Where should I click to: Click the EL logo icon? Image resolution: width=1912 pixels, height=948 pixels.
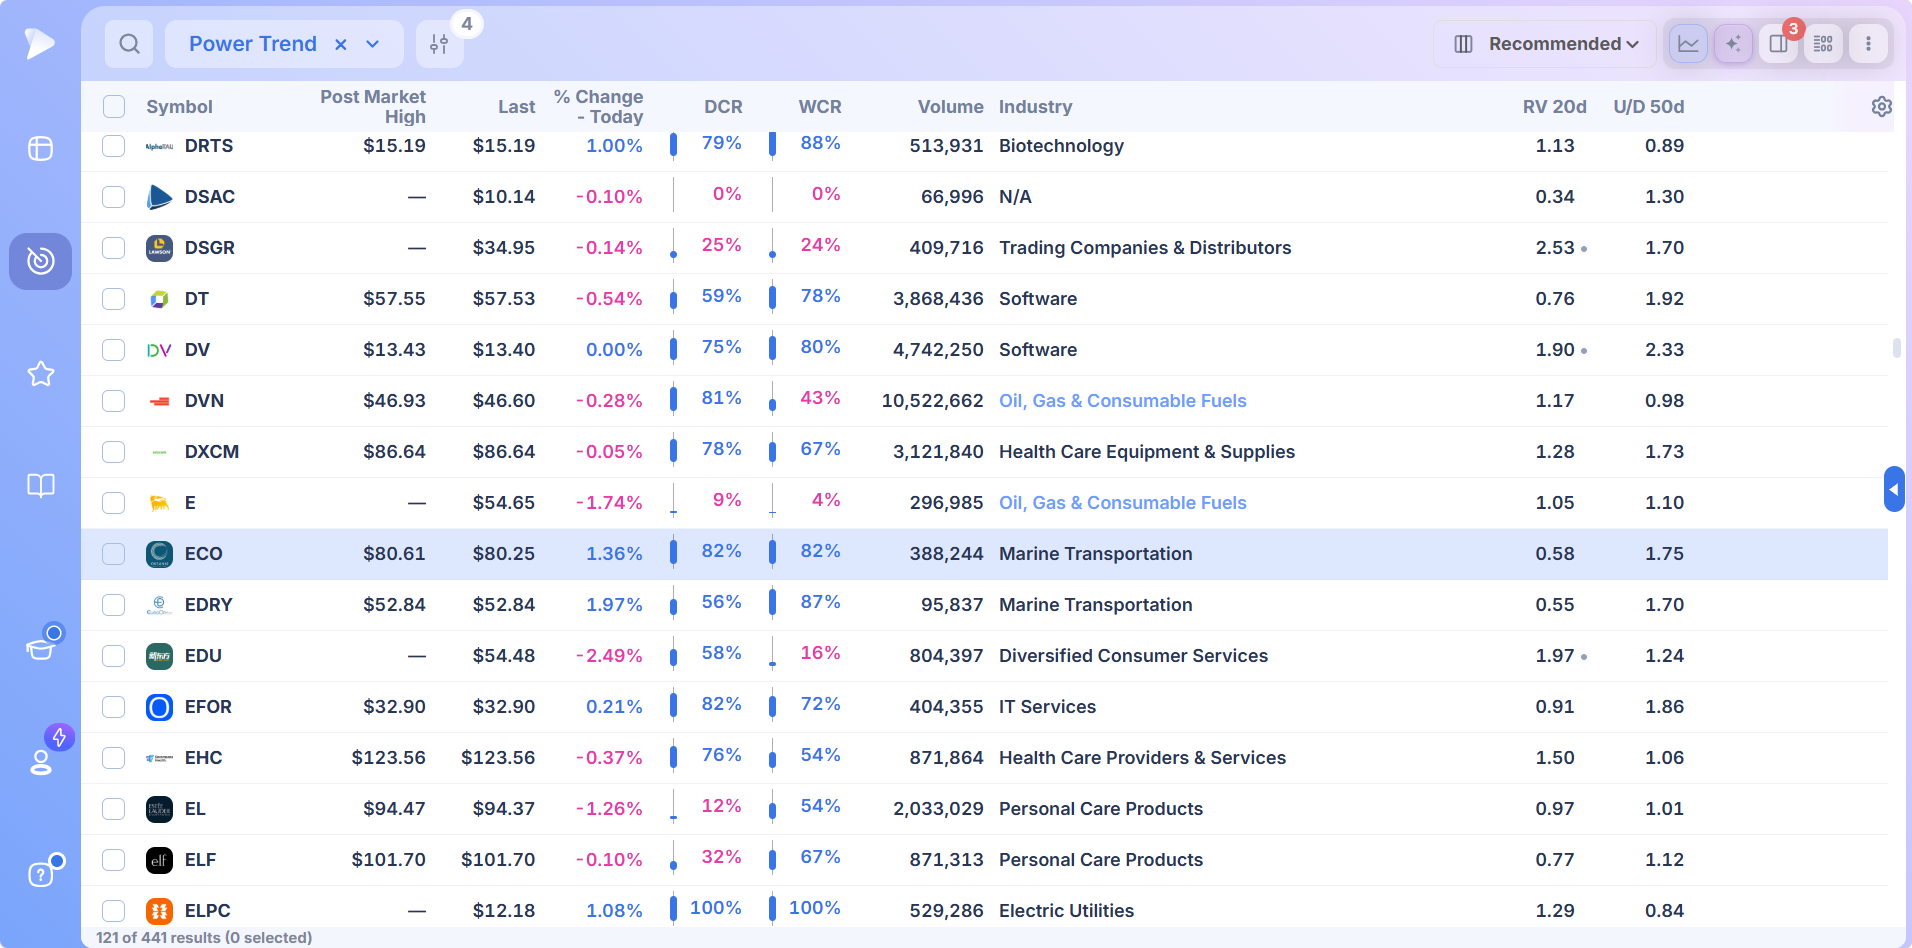tap(159, 809)
